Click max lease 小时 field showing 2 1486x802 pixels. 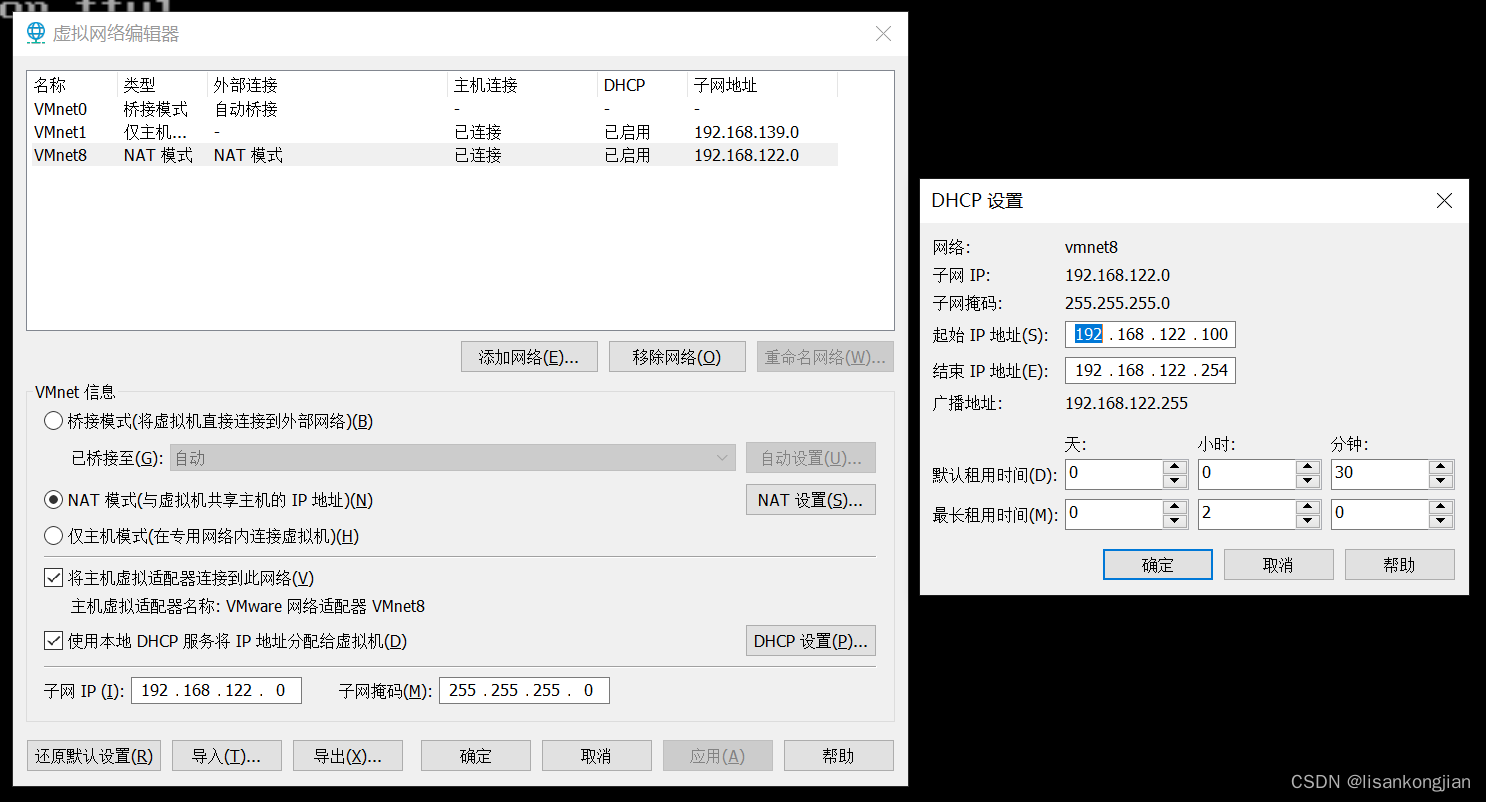coord(1247,514)
